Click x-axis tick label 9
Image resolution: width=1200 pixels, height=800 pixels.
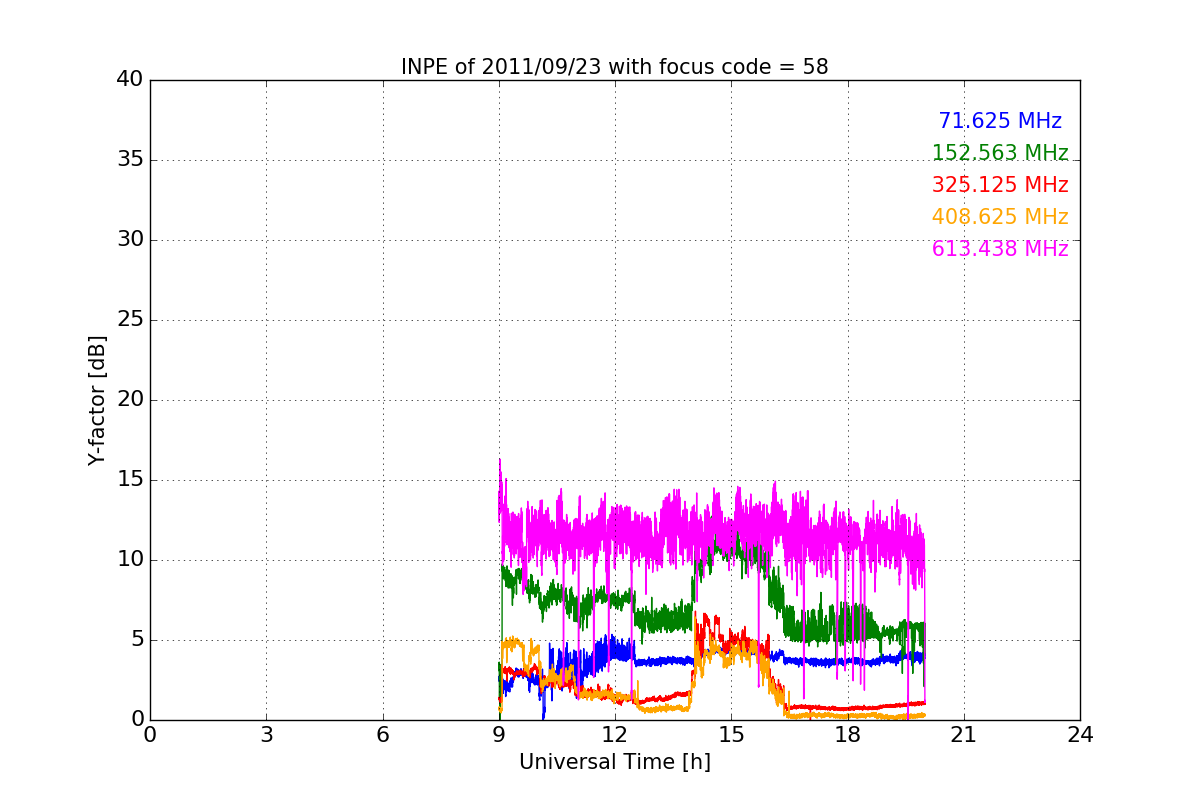point(499,735)
